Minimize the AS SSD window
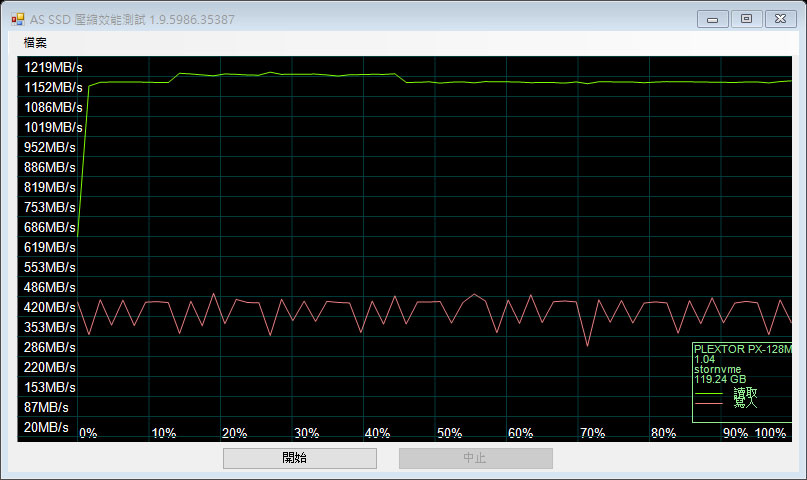Screen dimensions: 807x480 [x=712, y=20]
